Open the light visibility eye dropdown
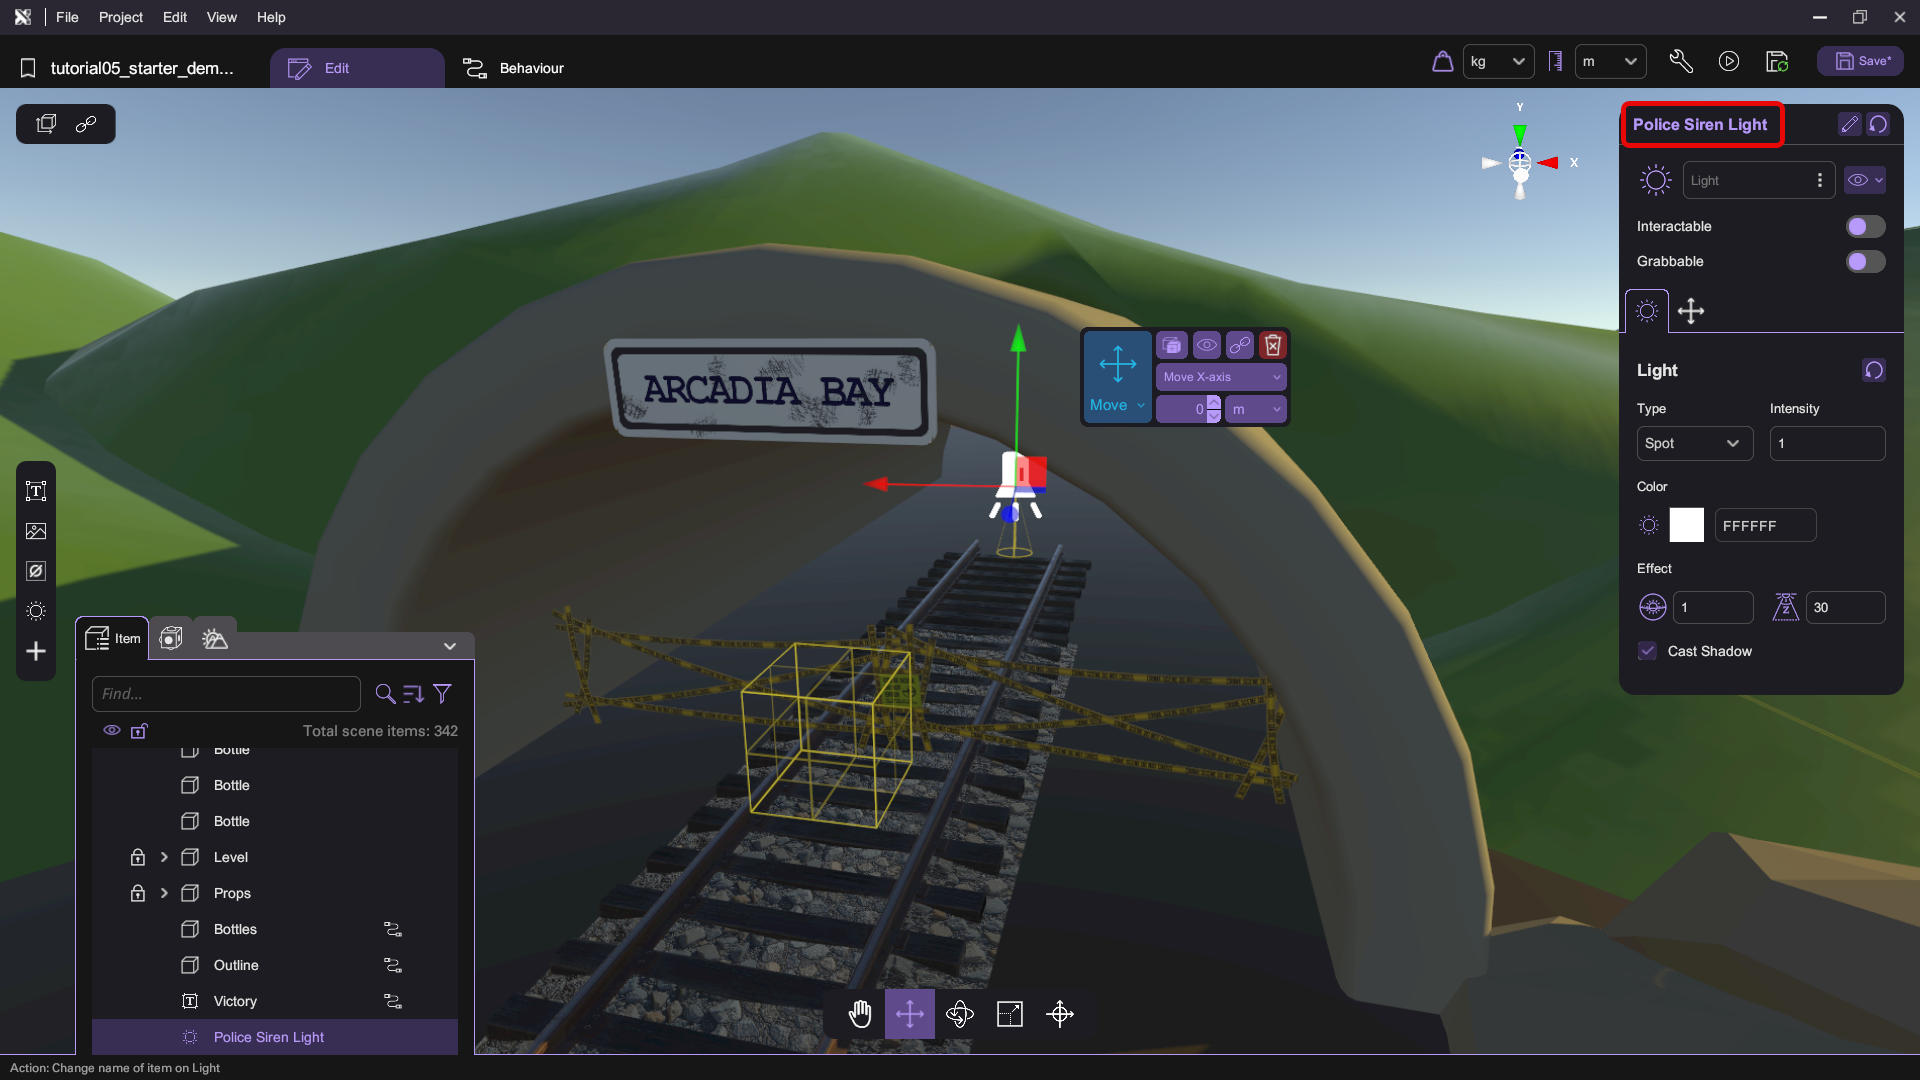Screen dimensions: 1920x1080 [x=1865, y=180]
